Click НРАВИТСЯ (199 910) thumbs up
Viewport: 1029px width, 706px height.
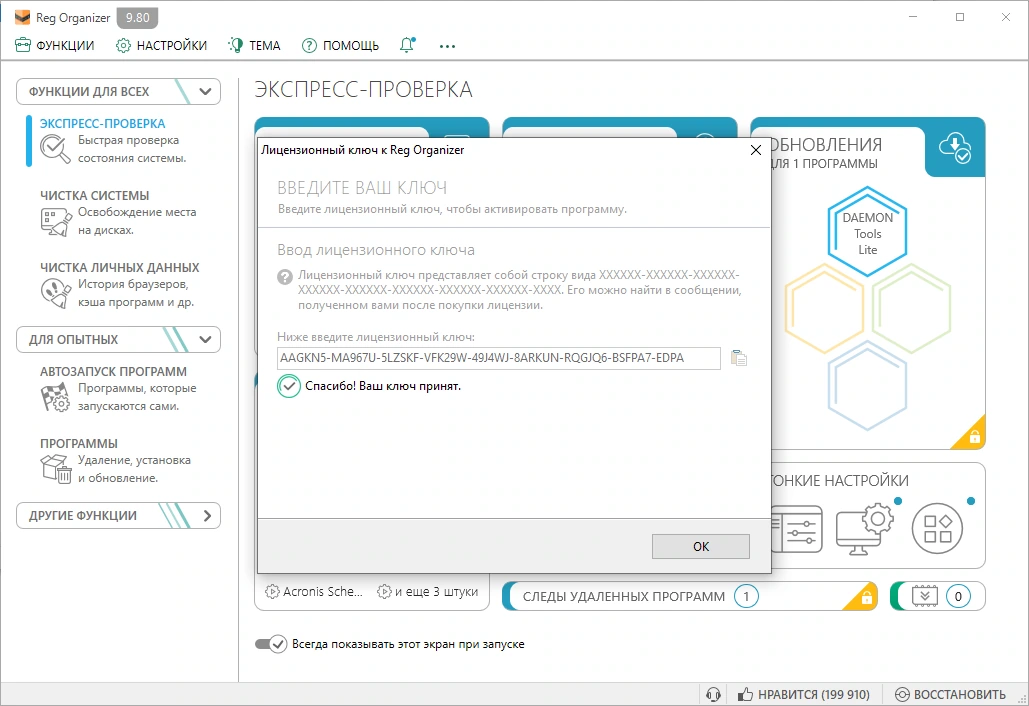(804, 694)
